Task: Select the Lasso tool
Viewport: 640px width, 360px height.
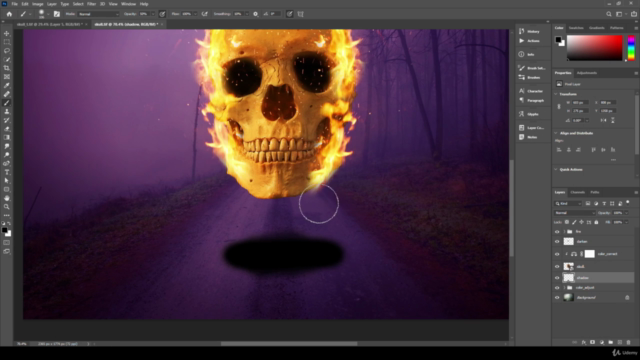Action: tap(7, 51)
